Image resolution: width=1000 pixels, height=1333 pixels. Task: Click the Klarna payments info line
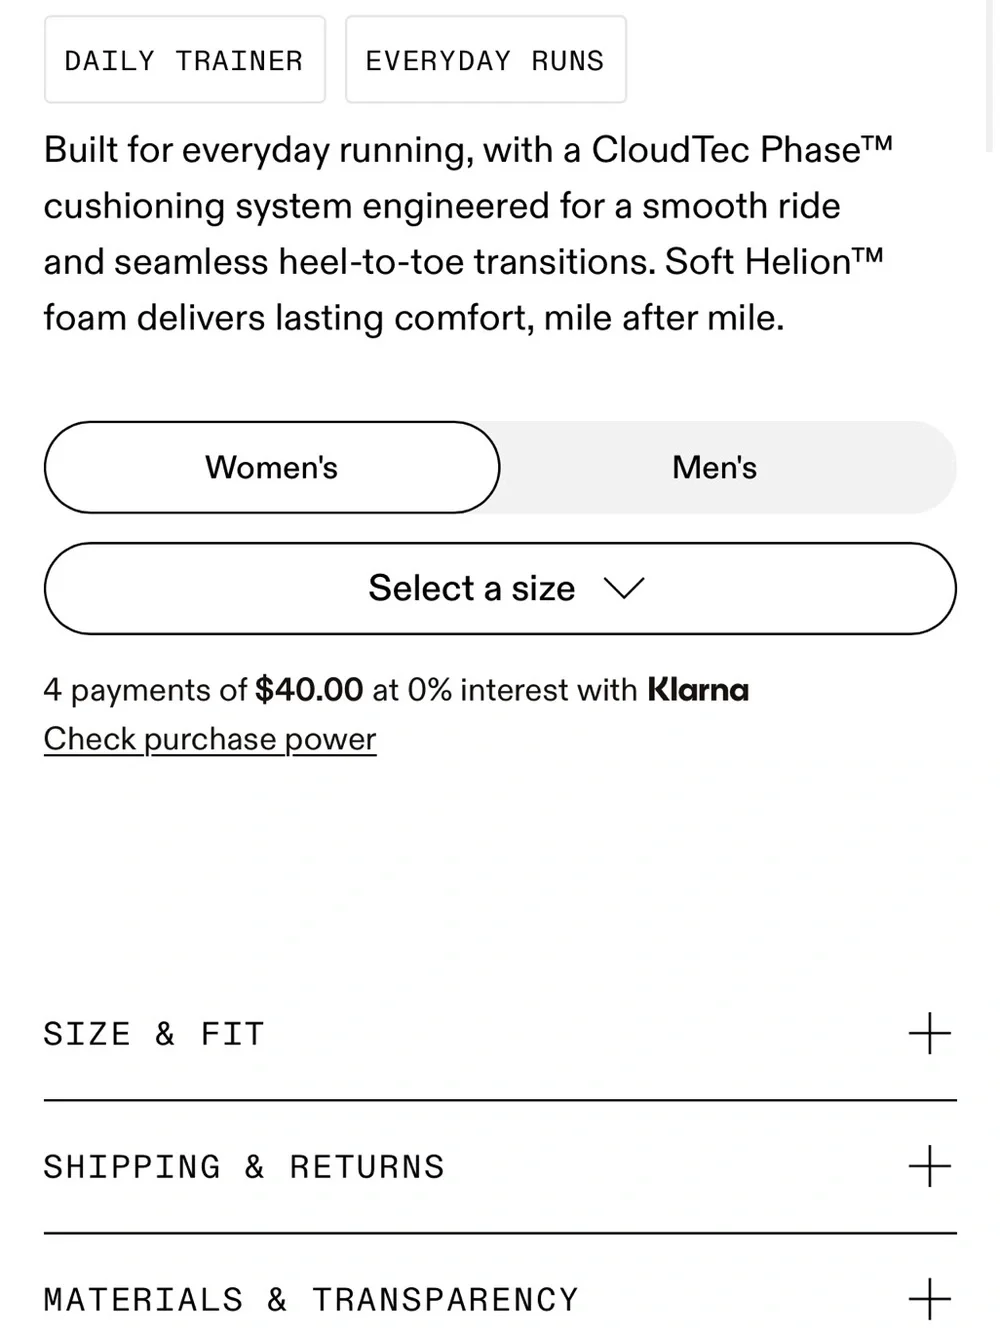click(396, 690)
